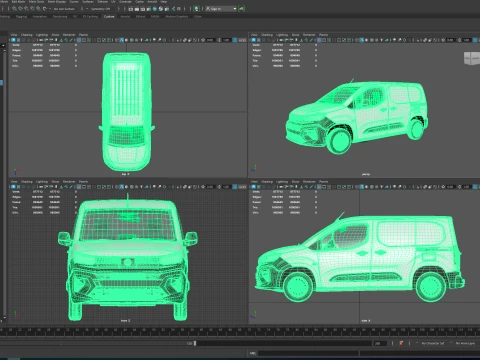Click Use Default Material in the persp panel
The height and width of the screenshot is (360, 480).
367,40
